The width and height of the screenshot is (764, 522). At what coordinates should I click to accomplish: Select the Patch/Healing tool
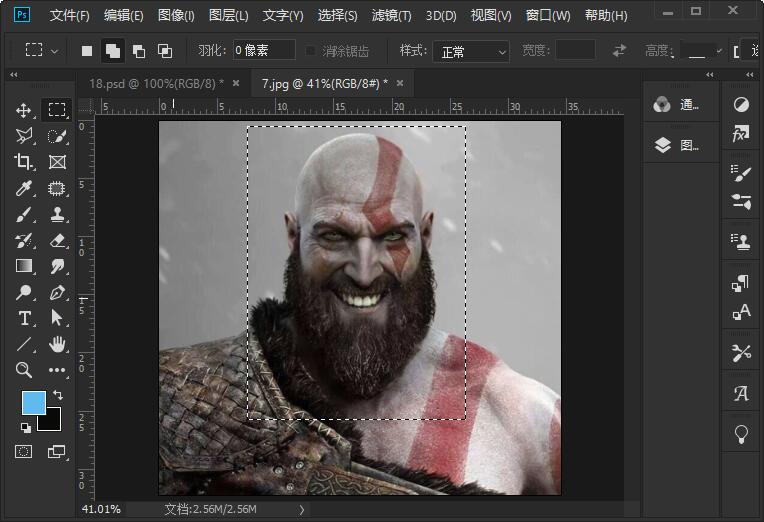tap(57, 188)
